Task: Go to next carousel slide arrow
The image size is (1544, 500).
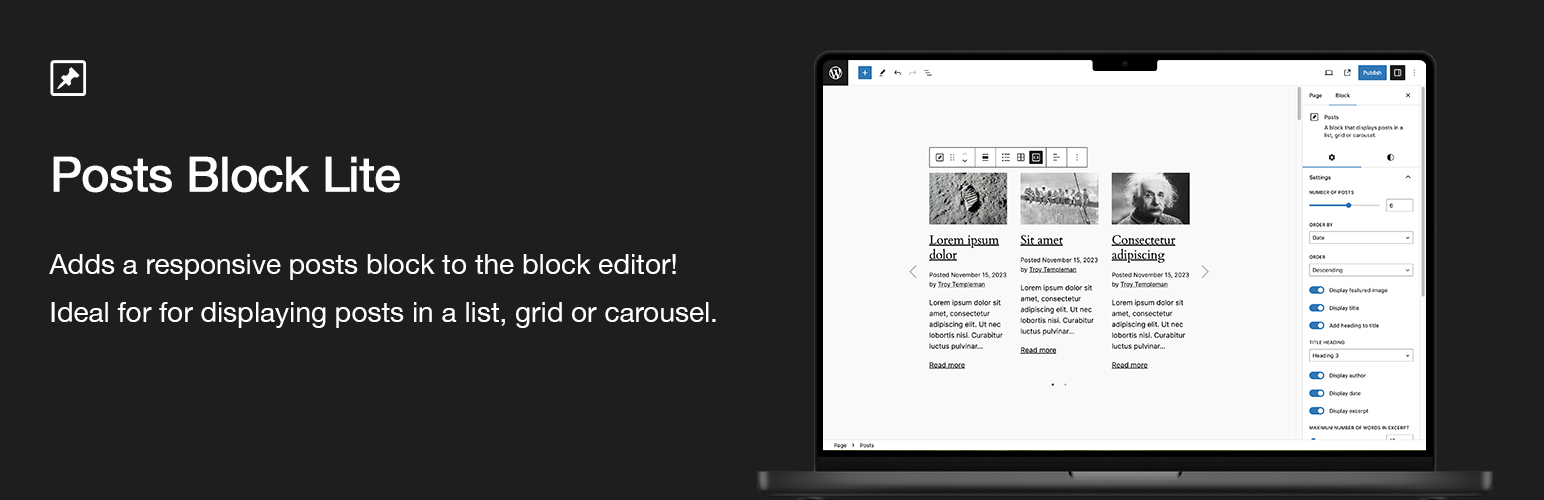Action: coord(1205,271)
